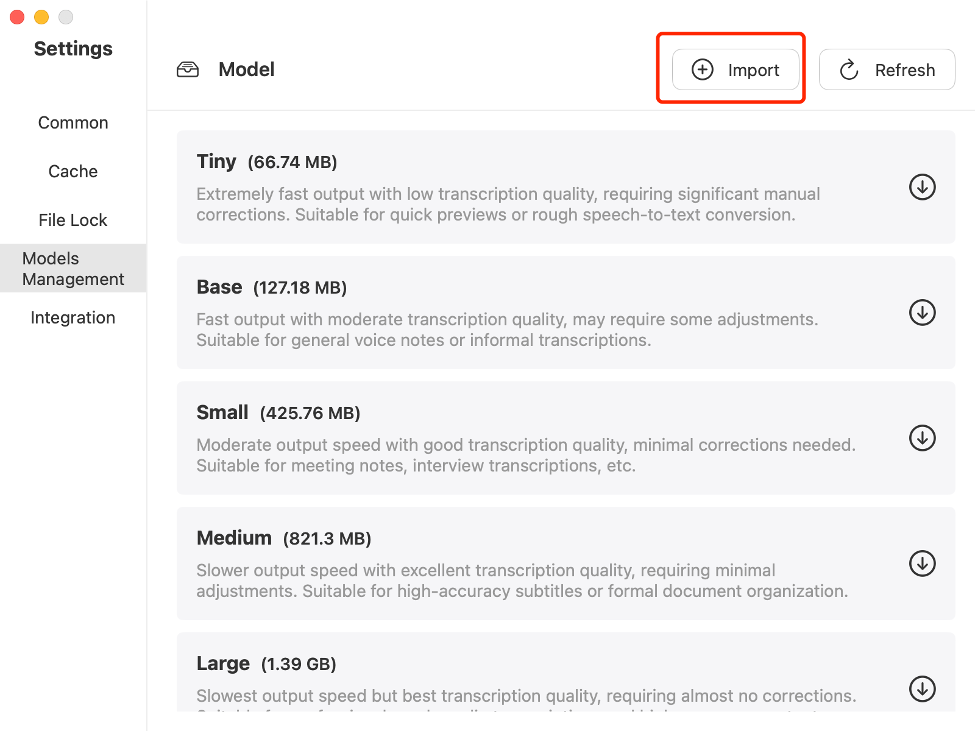The height and width of the screenshot is (732, 976).
Task: Click the Medium model description text
Action: (x=522, y=581)
